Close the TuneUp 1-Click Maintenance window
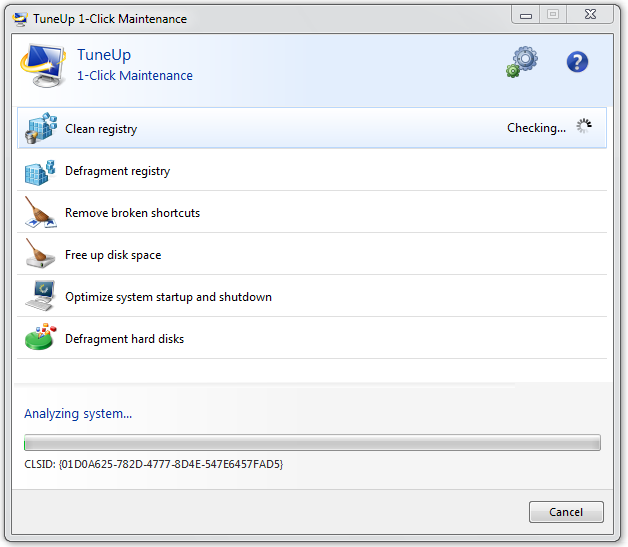The image size is (628, 547). click(x=590, y=15)
